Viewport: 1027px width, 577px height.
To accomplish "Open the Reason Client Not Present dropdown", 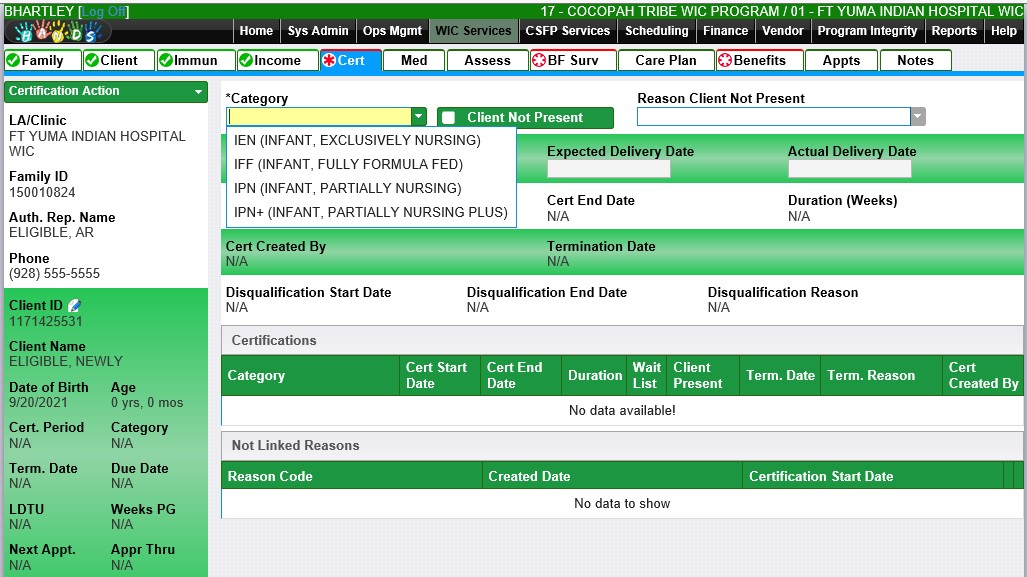I will tap(917, 117).
